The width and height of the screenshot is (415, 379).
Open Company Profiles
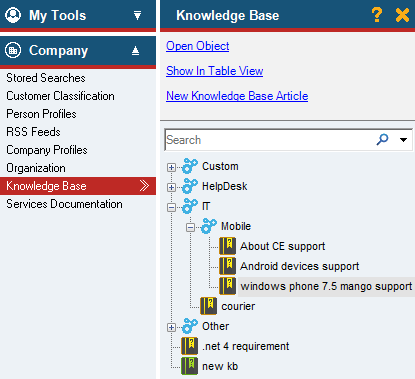click(47, 150)
